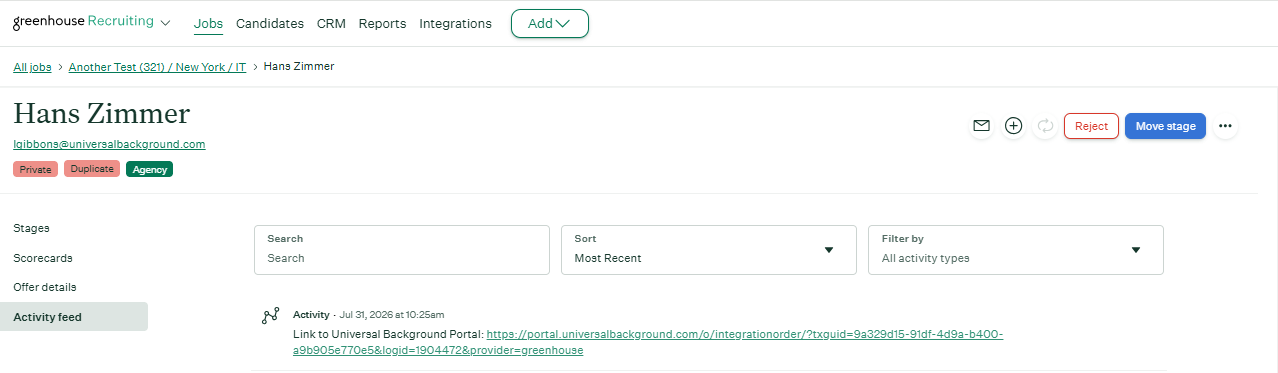Click the lgibbons@universalbackground.com email link
The width and height of the screenshot is (1278, 373).
pyautogui.click(x=109, y=144)
